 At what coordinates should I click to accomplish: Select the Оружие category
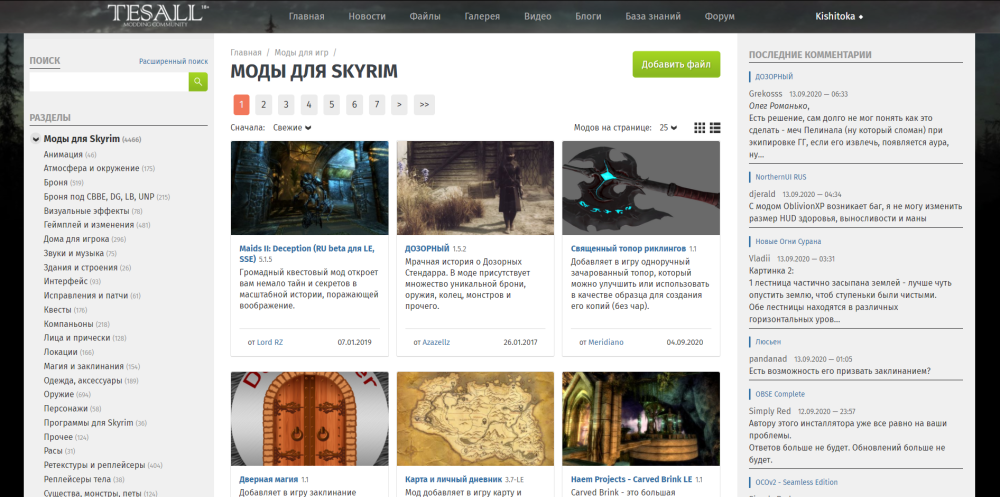pyautogui.click(x=59, y=394)
